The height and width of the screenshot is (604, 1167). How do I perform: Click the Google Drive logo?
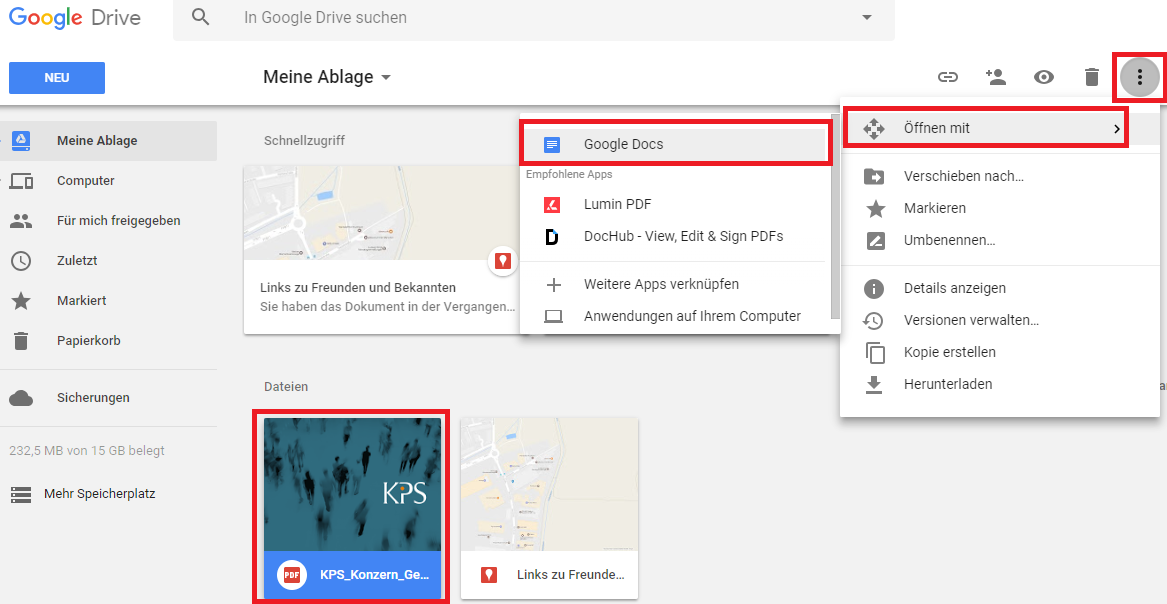point(74,18)
